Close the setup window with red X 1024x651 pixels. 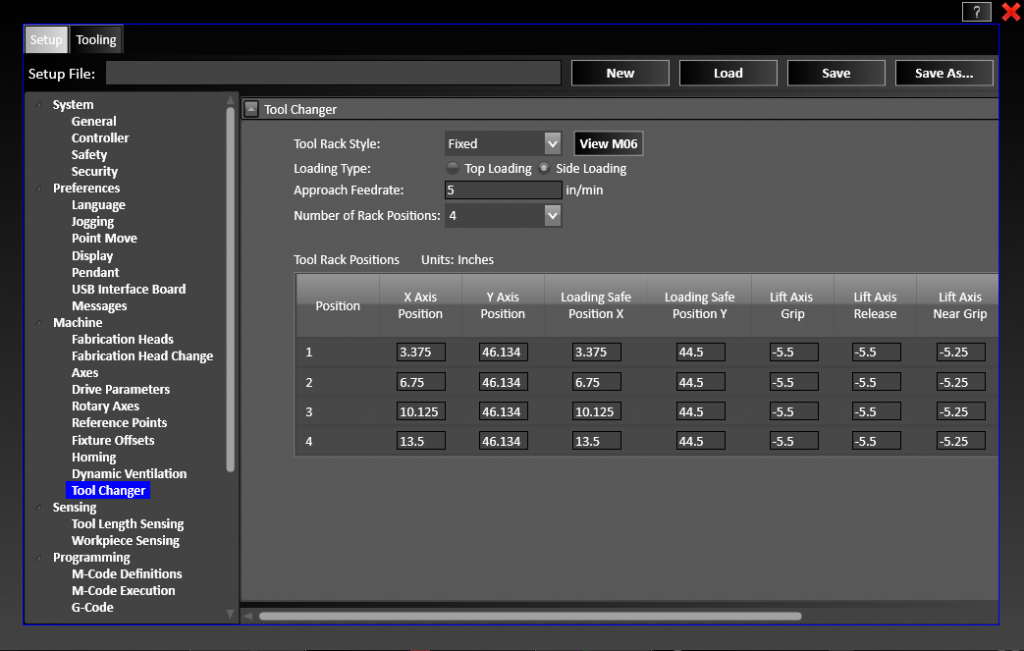(x=1010, y=12)
